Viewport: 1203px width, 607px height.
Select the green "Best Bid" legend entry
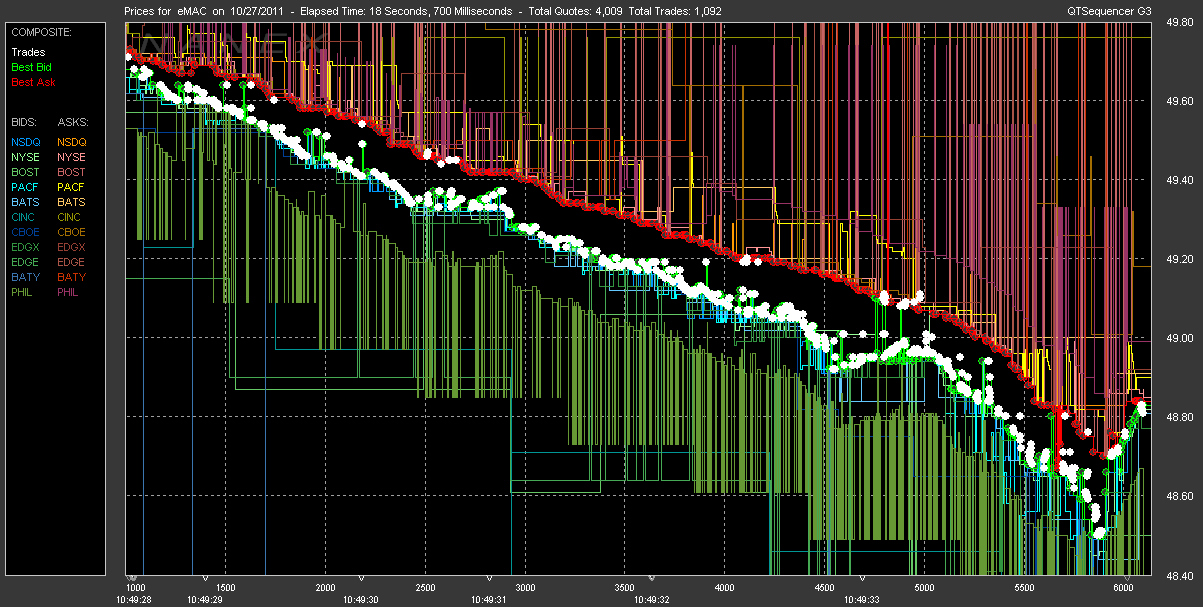point(31,67)
